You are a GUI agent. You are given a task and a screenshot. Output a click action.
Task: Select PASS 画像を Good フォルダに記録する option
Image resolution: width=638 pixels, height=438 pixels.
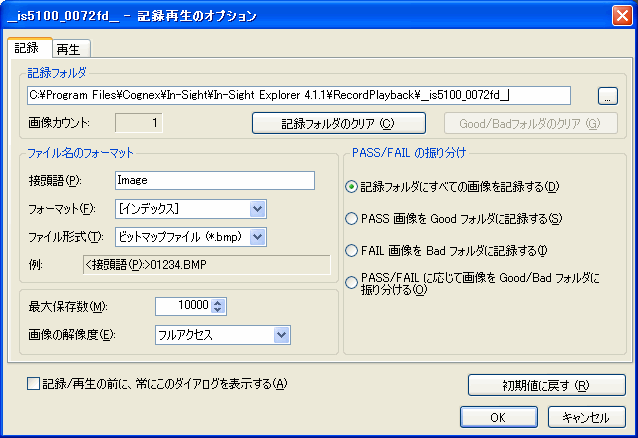point(351,218)
